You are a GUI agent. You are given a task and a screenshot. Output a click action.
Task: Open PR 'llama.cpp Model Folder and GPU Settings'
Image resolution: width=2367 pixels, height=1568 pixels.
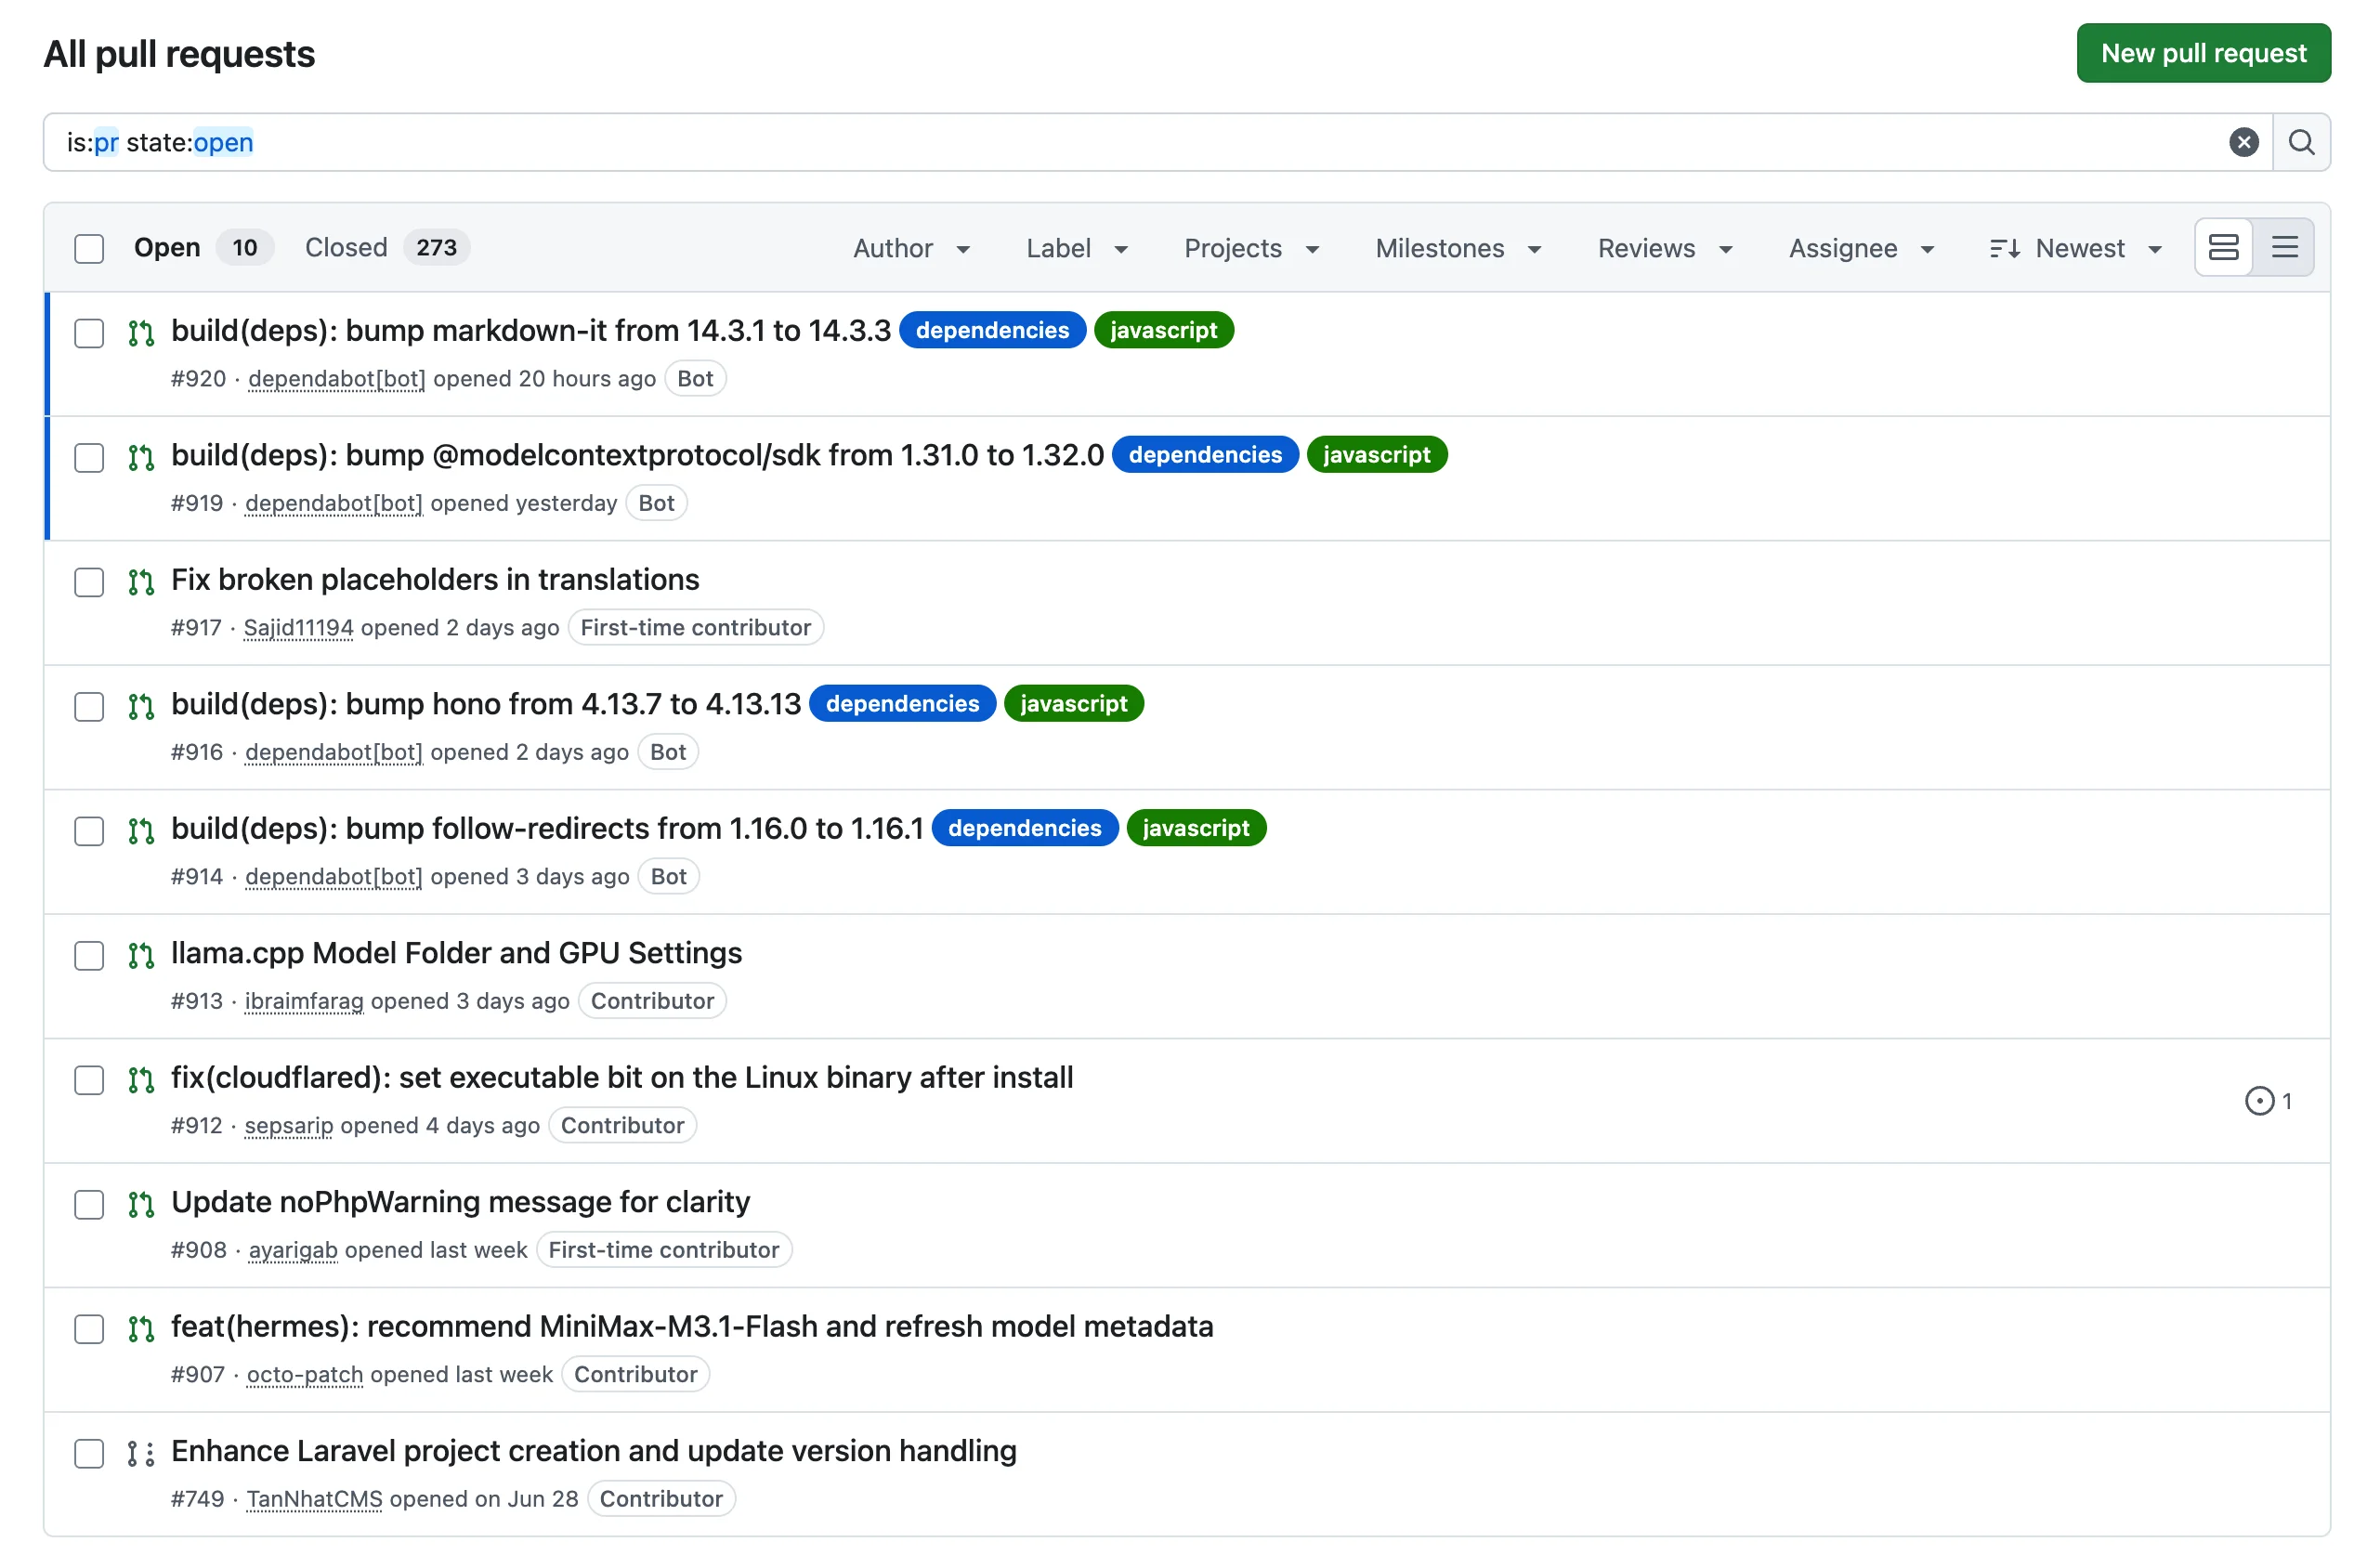(x=456, y=953)
